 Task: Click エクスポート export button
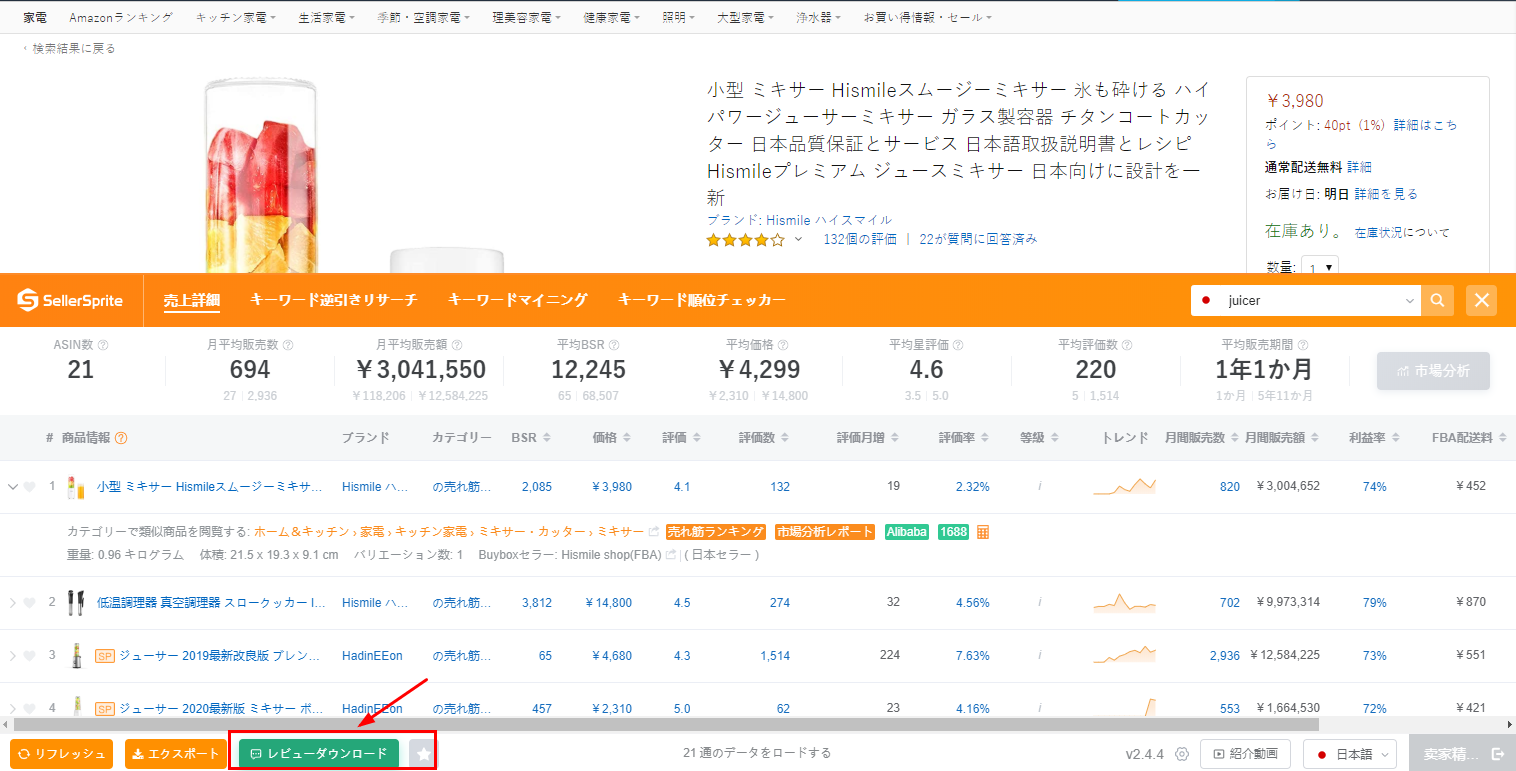[x=176, y=754]
